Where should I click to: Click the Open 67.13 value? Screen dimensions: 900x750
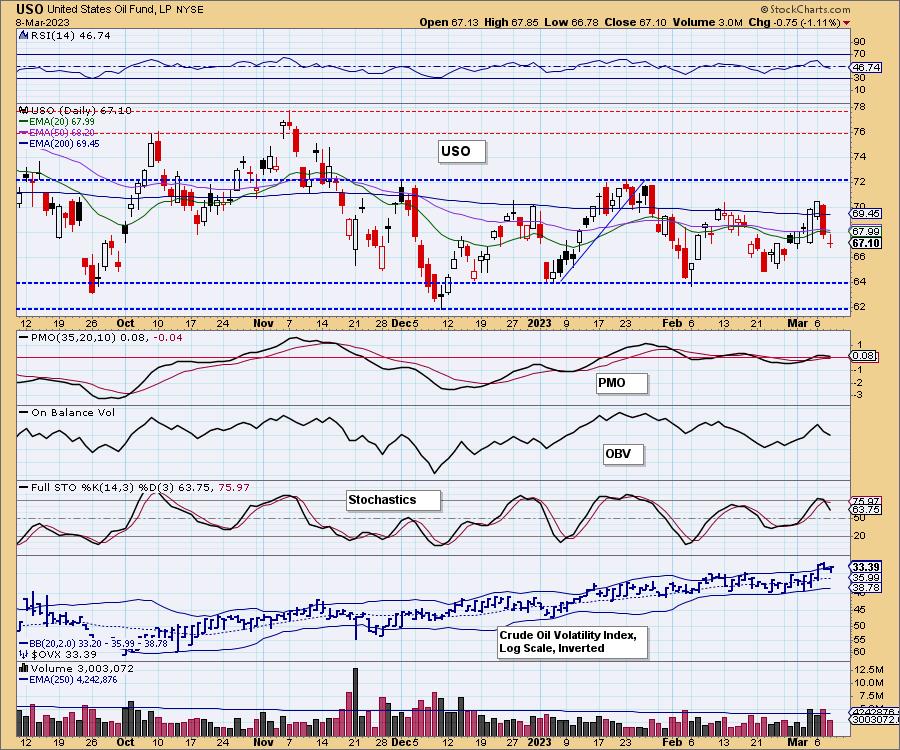(x=449, y=22)
